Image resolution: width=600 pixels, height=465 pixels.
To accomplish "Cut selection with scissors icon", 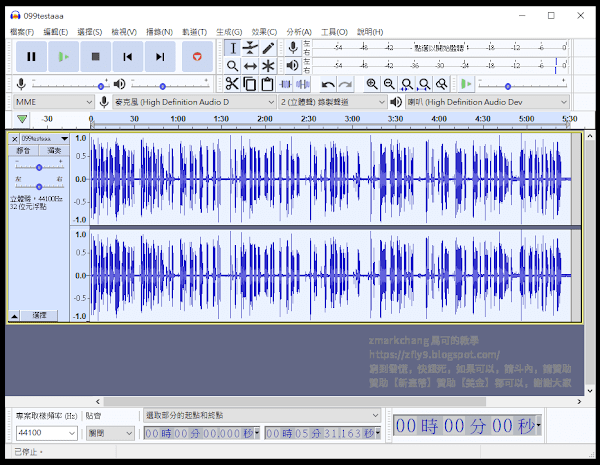I will tap(232, 83).
